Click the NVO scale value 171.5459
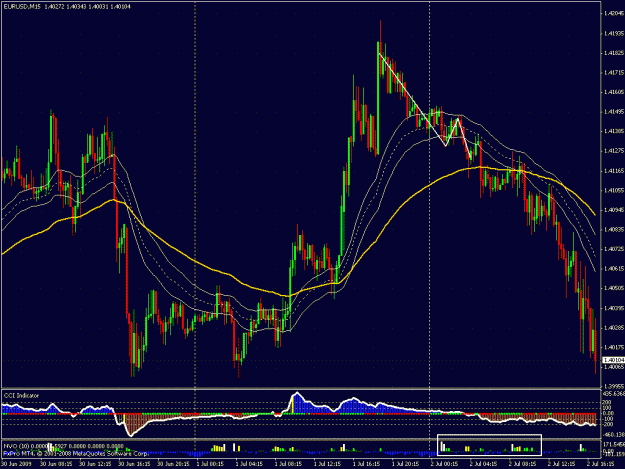This screenshot has width=625, height=469. coord(614,444)
